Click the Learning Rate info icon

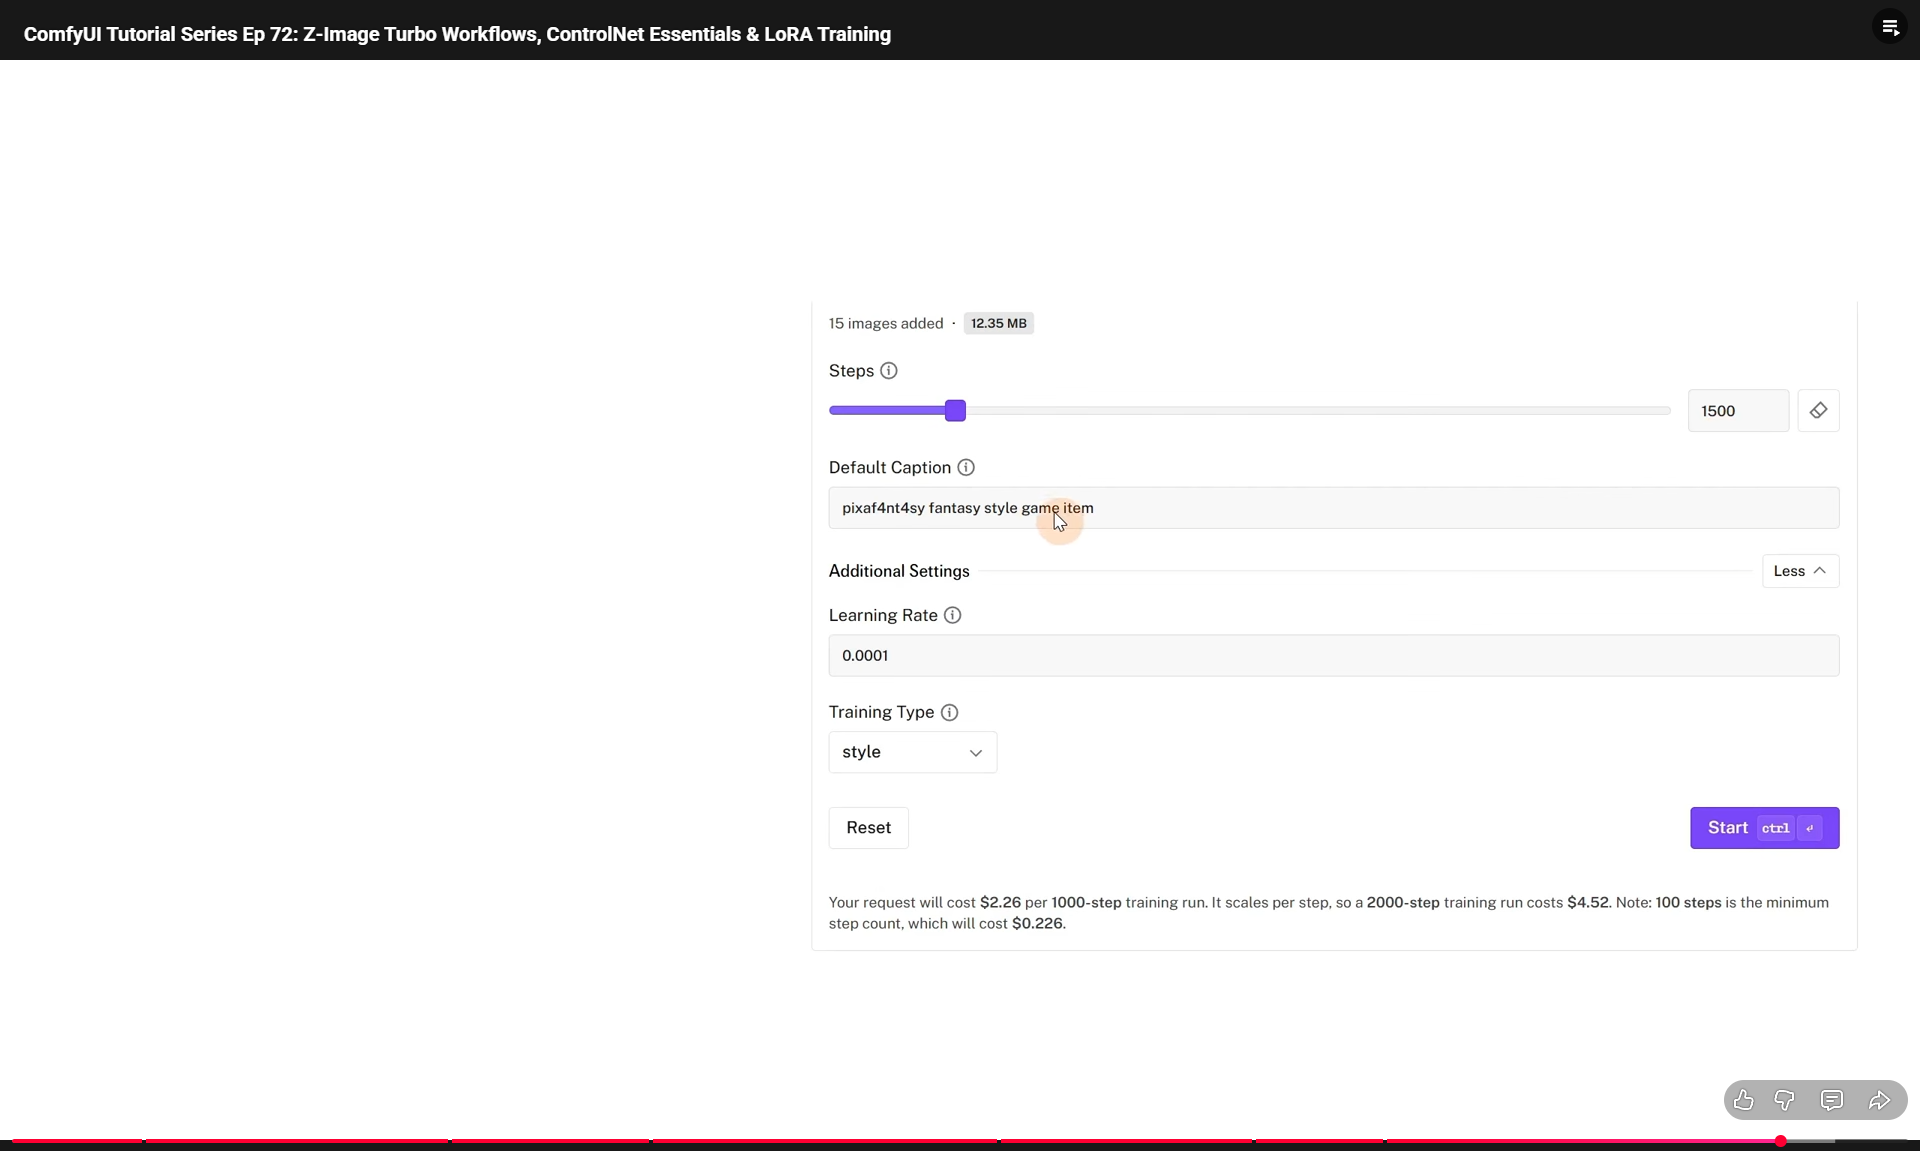952,615
